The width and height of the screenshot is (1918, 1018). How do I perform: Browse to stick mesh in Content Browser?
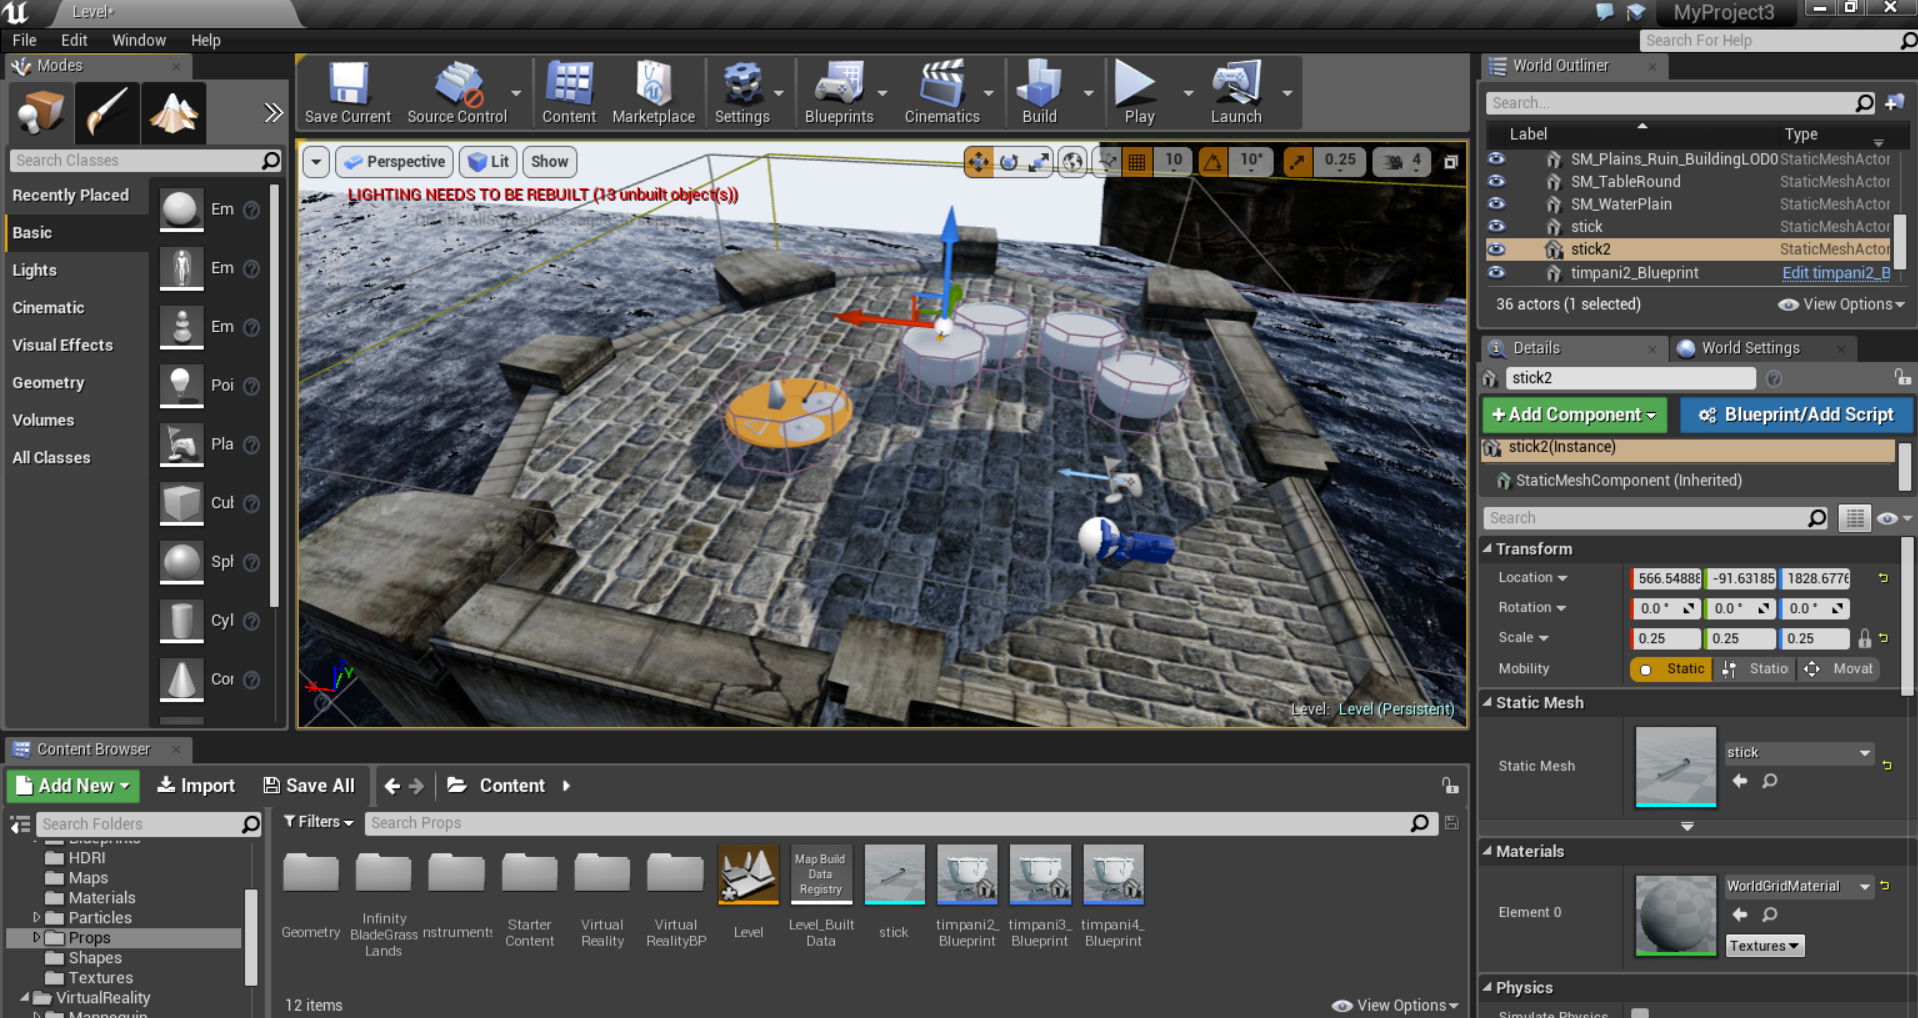pos(1770,781)
